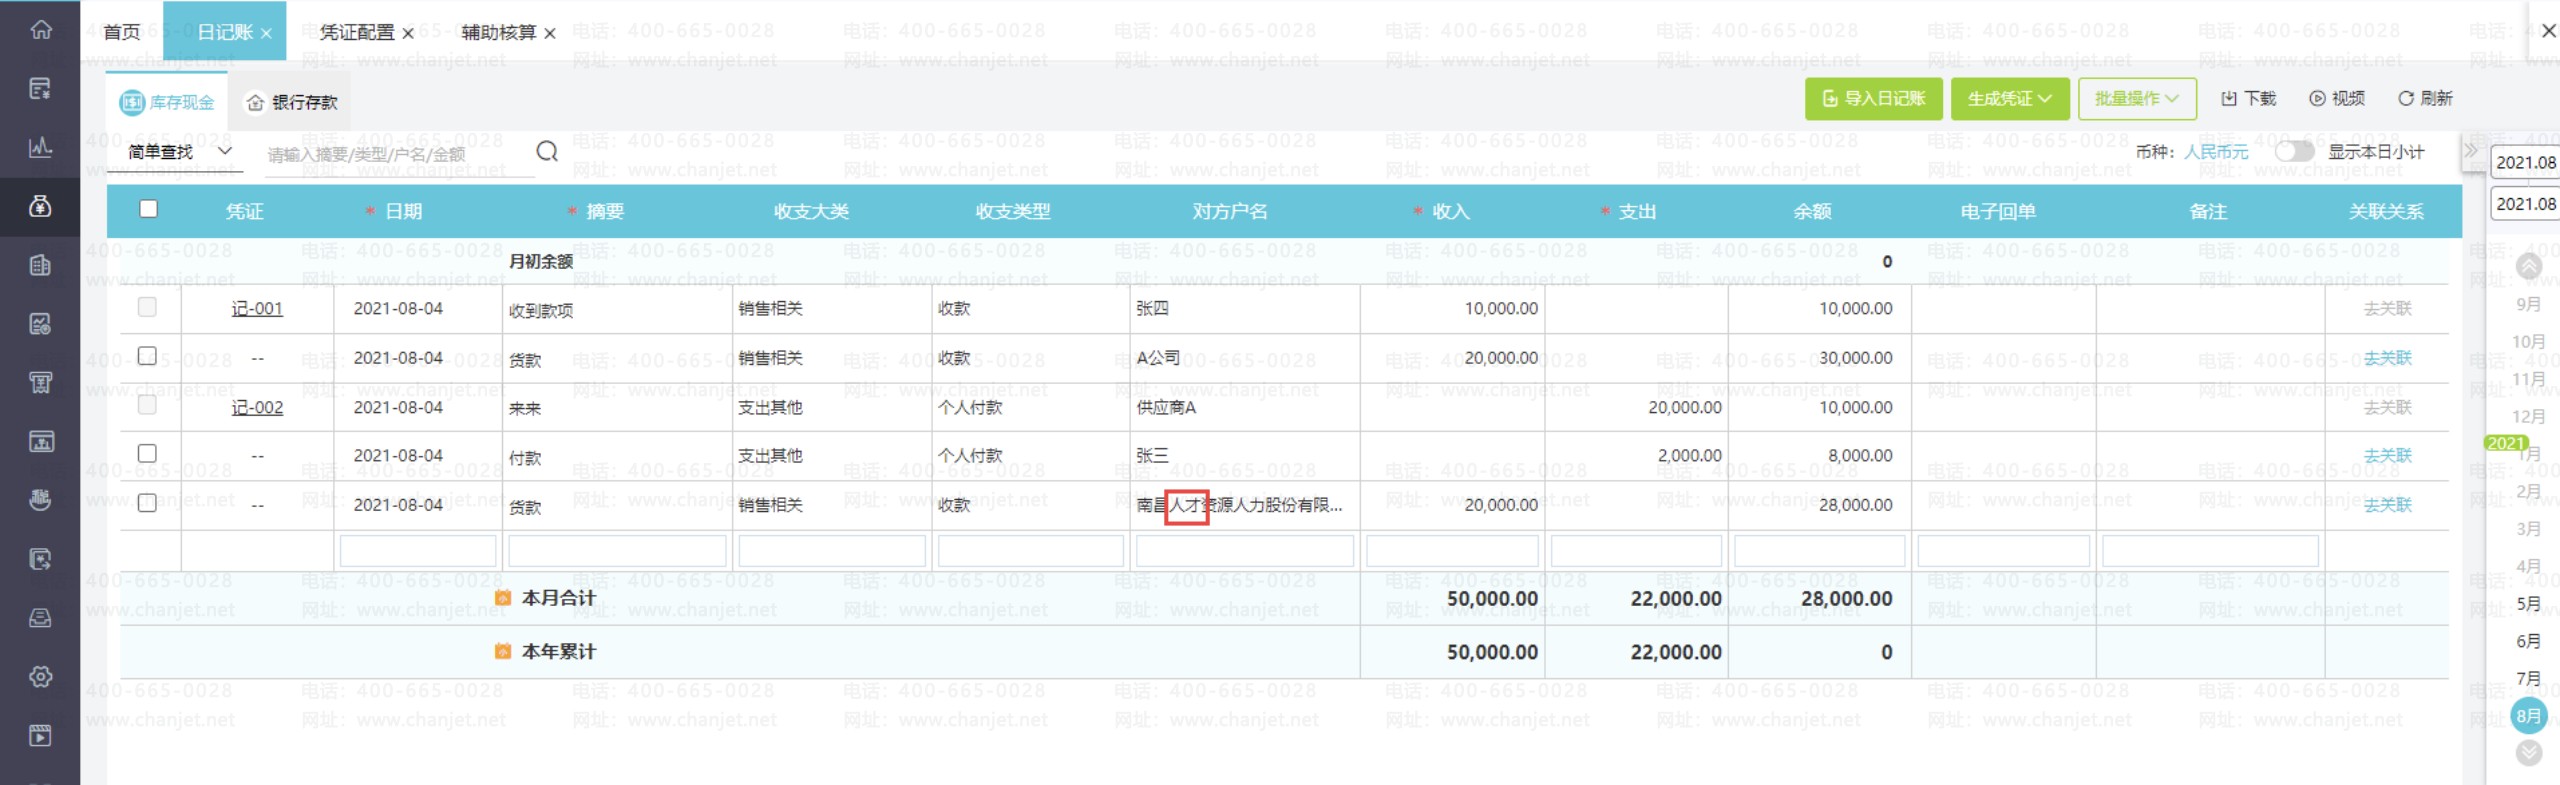Viewport: 2560px width, 785px height.
Task: Close the 辅助核算 tab
Action: pos(550,33)
